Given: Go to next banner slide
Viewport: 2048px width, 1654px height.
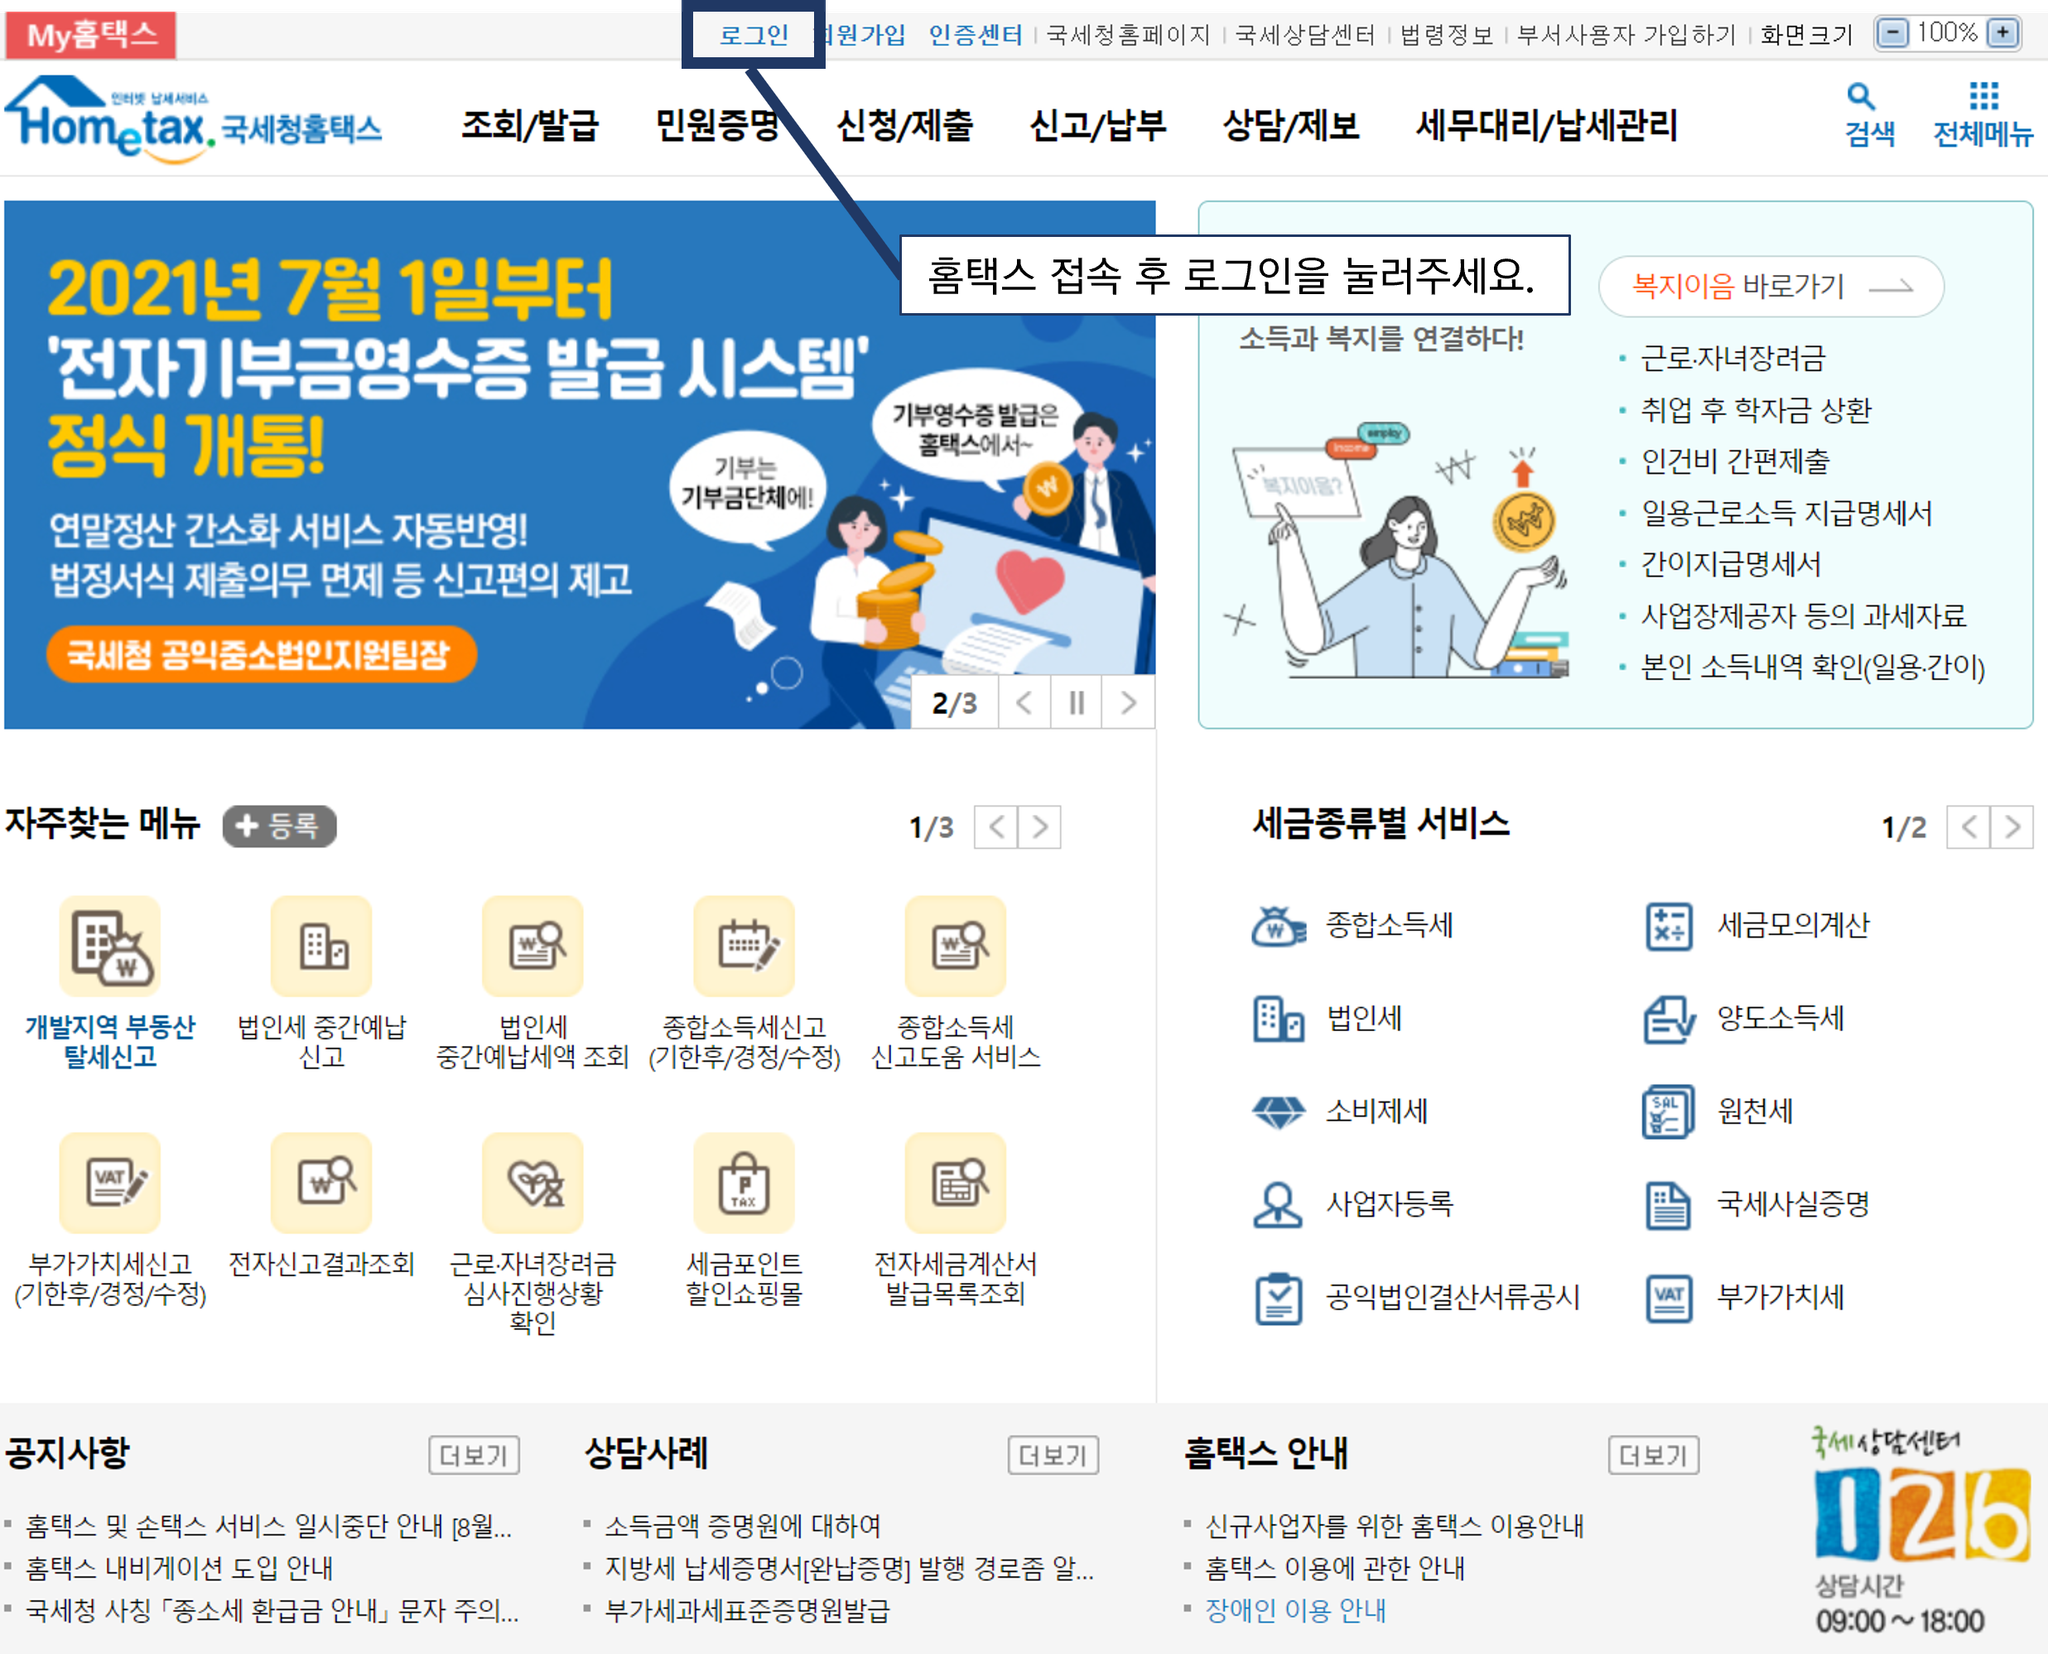Looking at the screenshot, I should (x=1129, y=703).
